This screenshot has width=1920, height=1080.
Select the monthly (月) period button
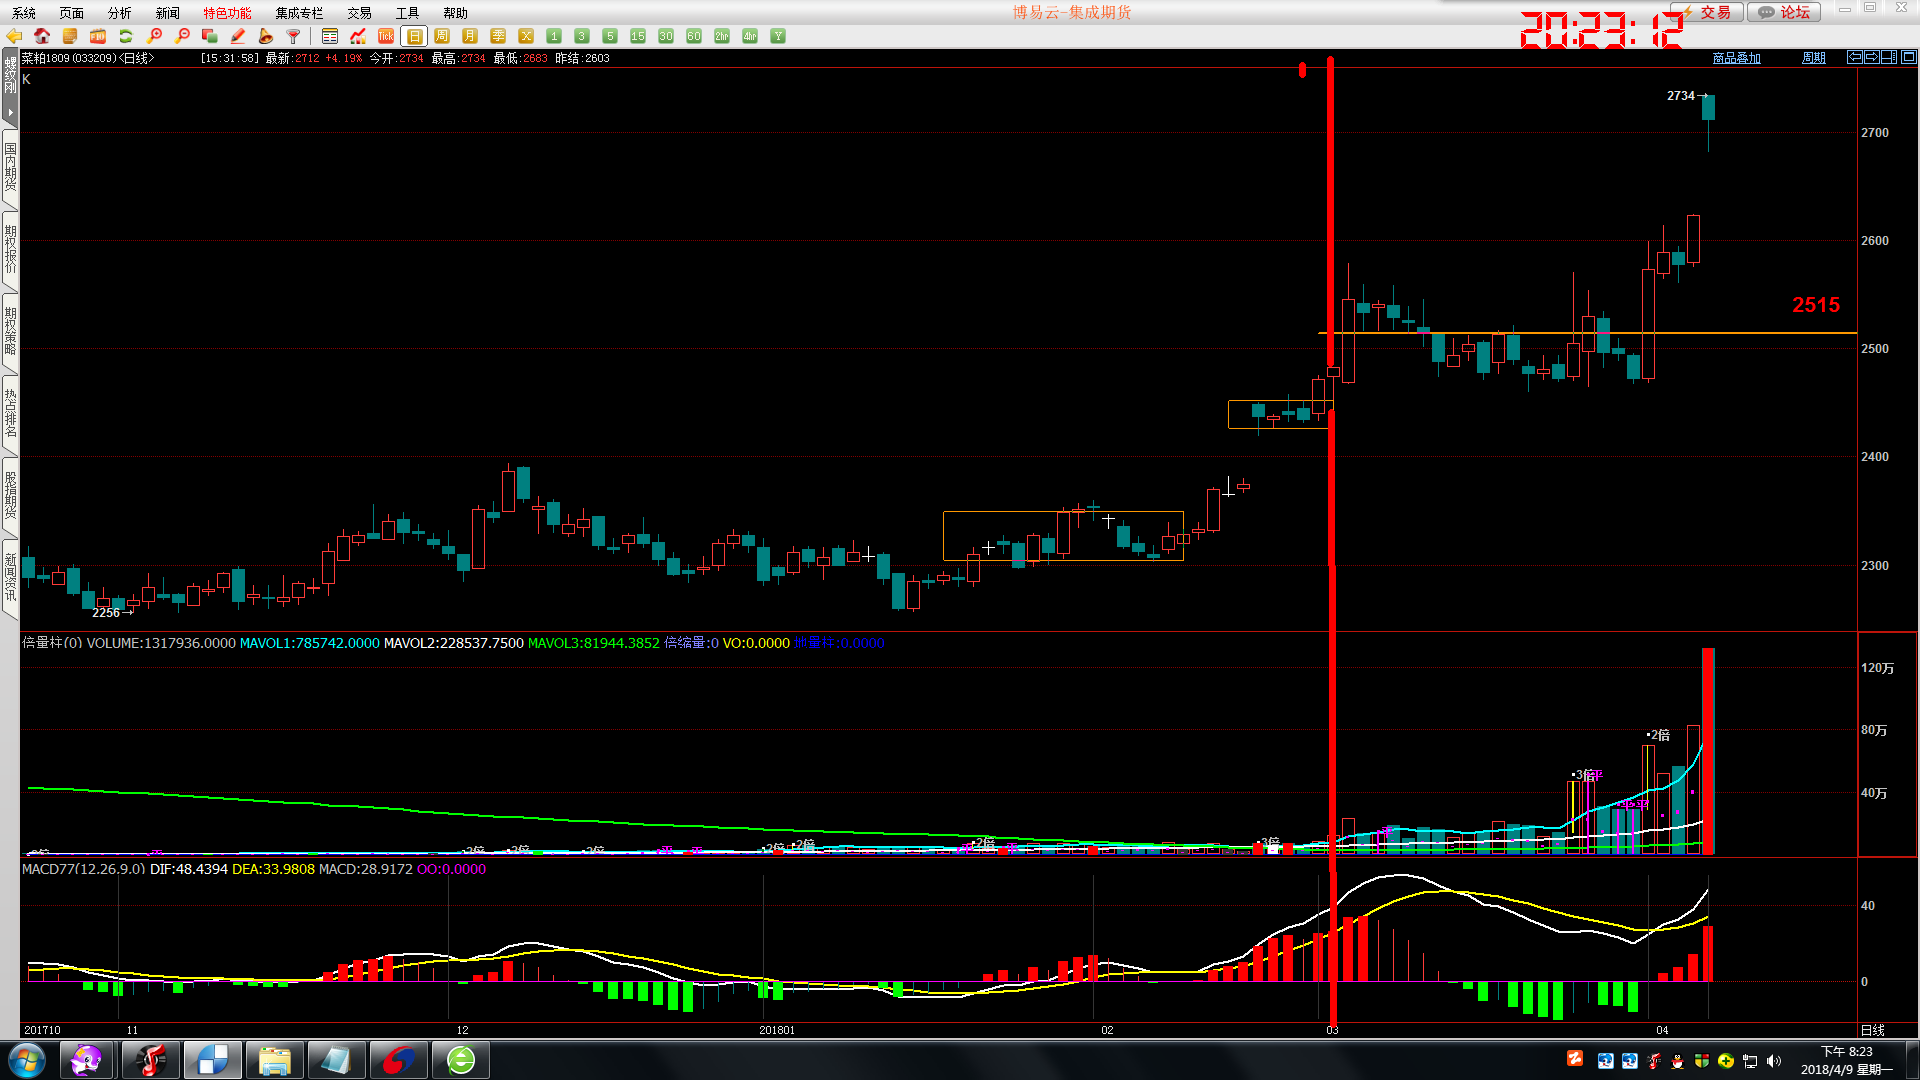[x=470, y=36]
